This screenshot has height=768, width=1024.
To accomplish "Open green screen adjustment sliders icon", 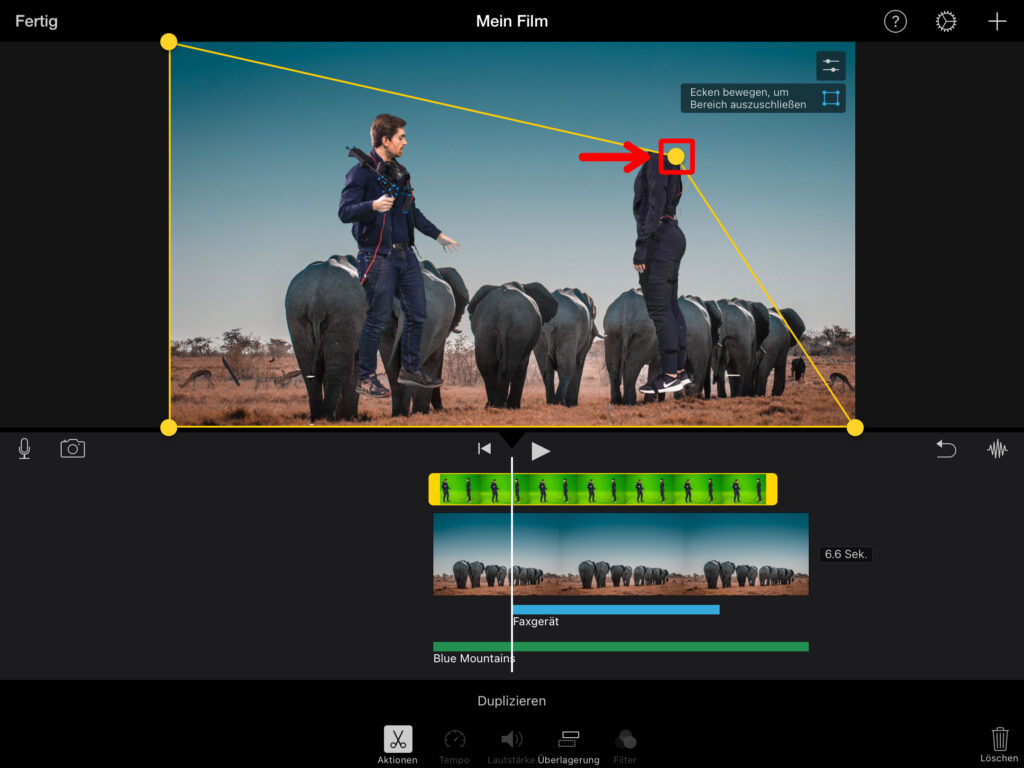I will (x=830, y=66).
